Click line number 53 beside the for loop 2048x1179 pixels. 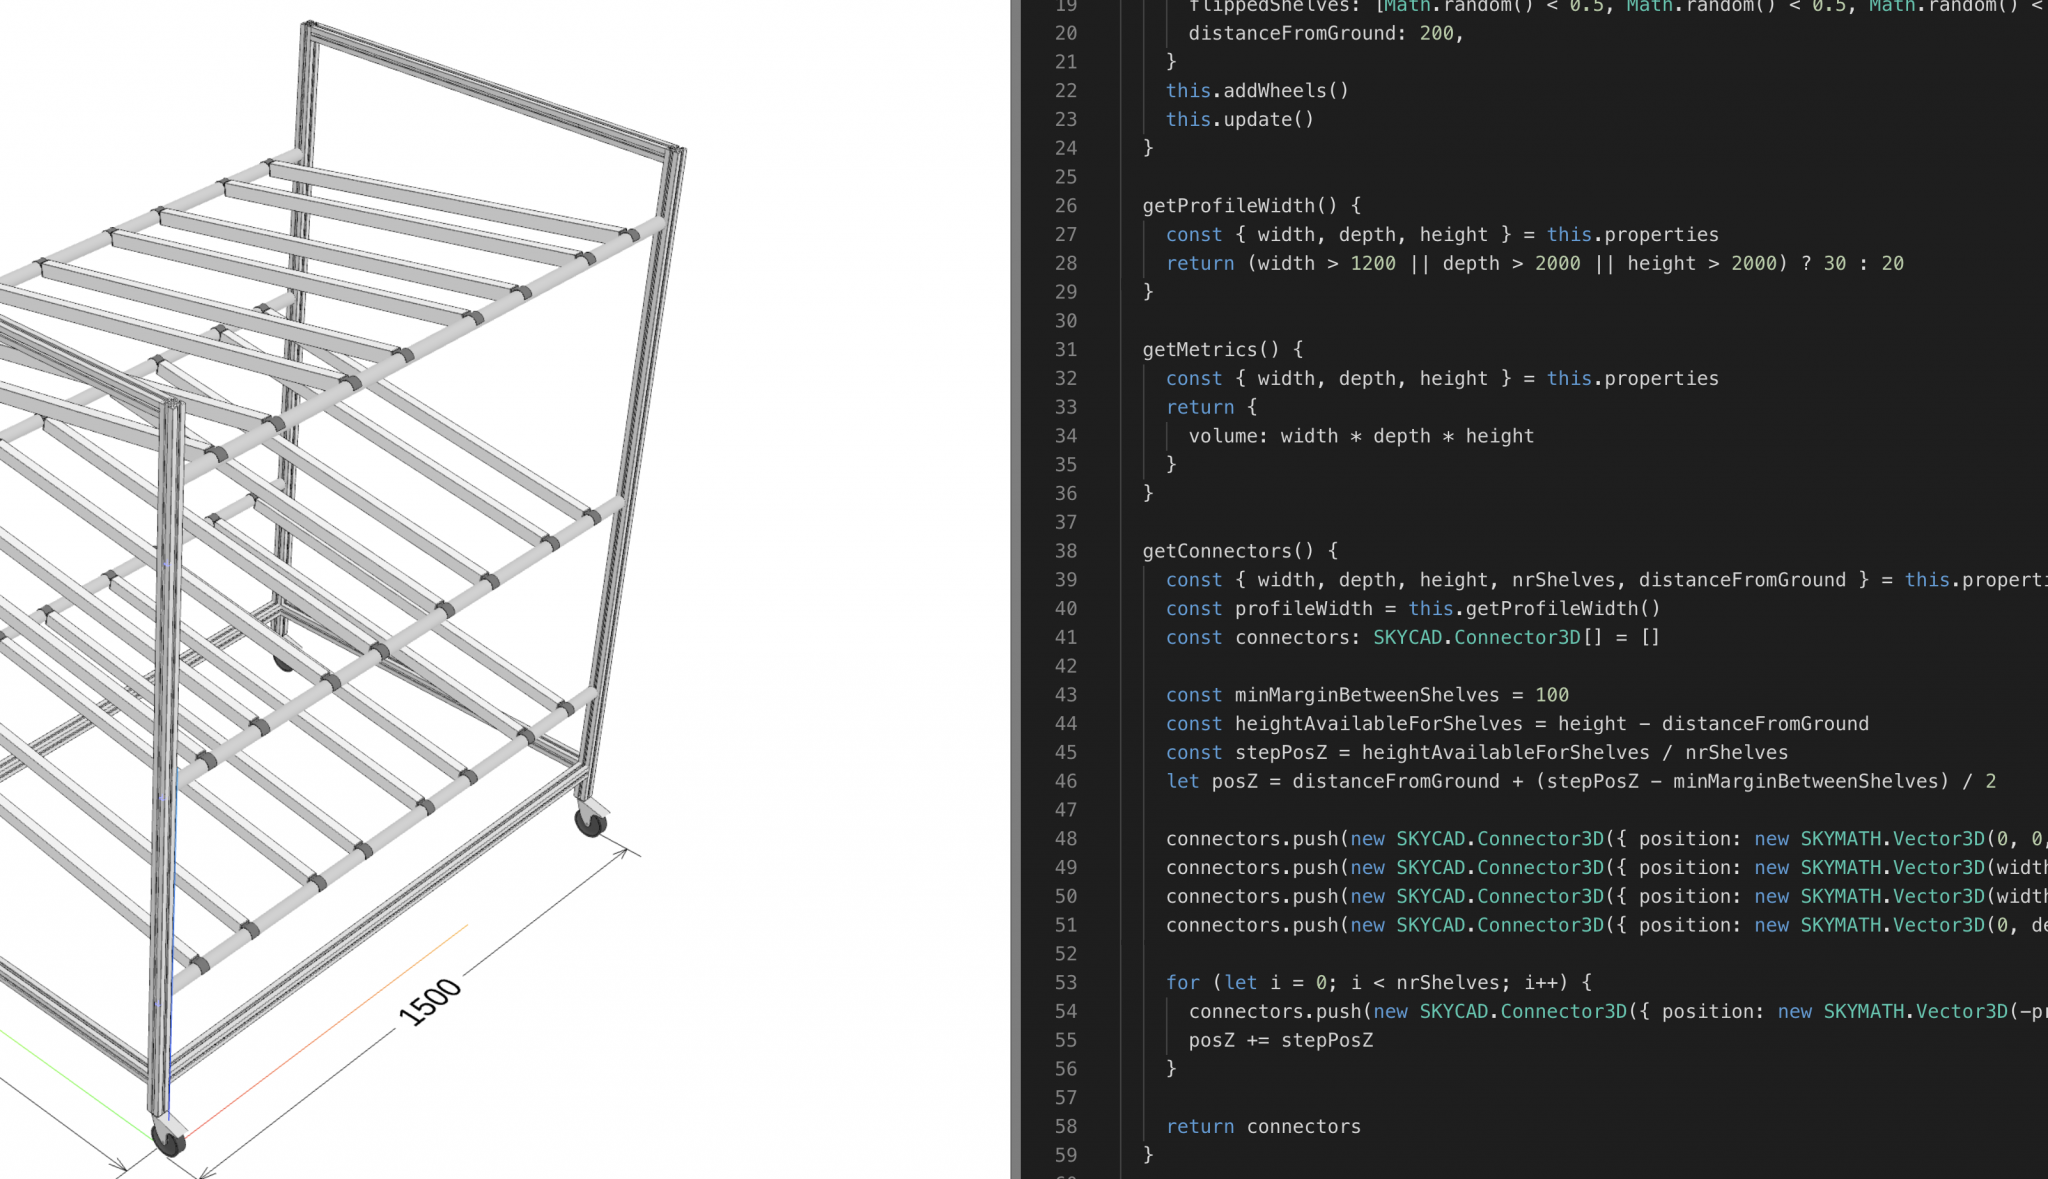coord(1065,982)
